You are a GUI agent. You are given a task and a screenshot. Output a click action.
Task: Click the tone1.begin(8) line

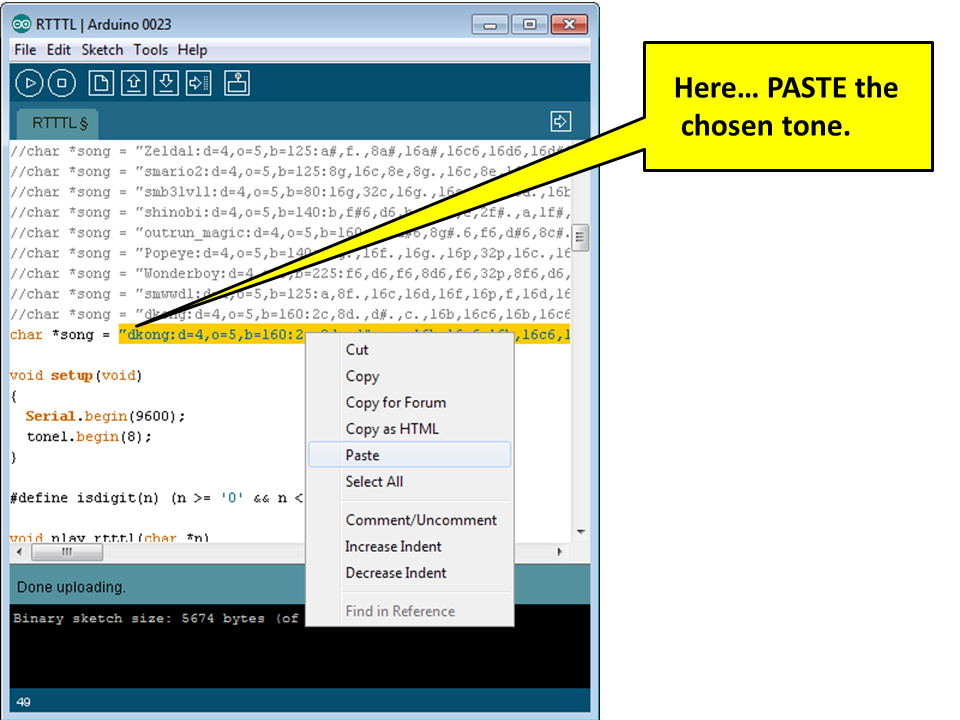[x=89, y=437]
